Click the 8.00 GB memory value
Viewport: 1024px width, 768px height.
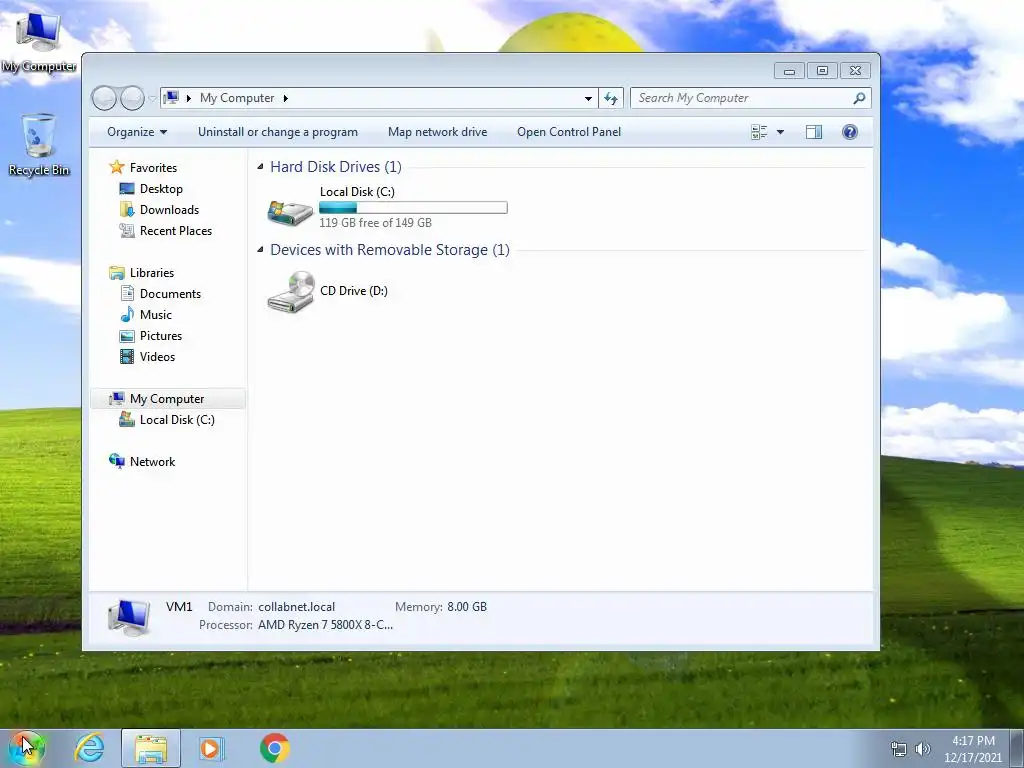point(467,607)
